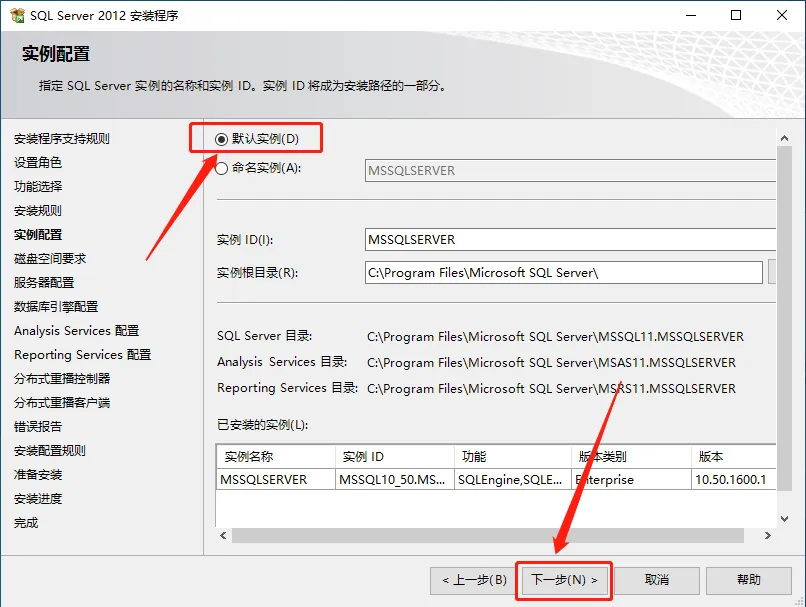Click the MSRS11.MSSQLSERVER directory path text

click(x=551, y=389)
